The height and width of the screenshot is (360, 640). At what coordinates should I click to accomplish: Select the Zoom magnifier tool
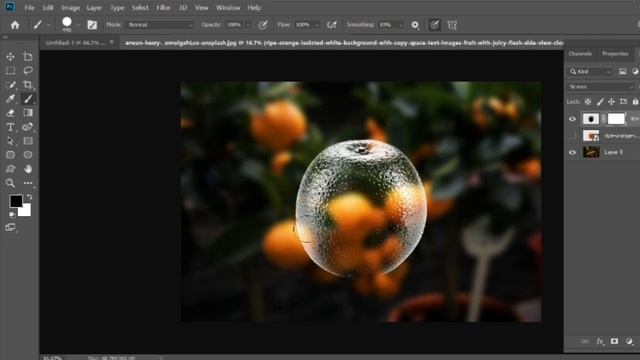tap(10, 183)
